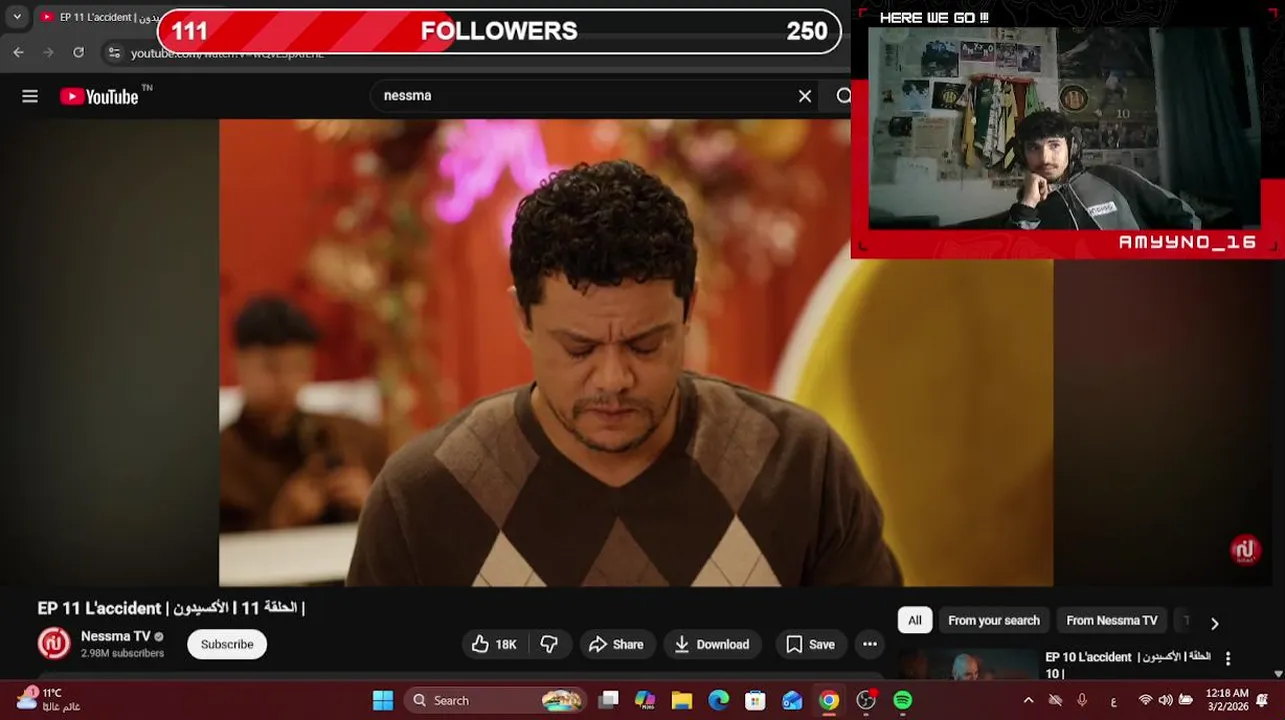Show hidden system tray icons chevron
The width and height of the screenshot is (1285, 720).
point(1028,700)
